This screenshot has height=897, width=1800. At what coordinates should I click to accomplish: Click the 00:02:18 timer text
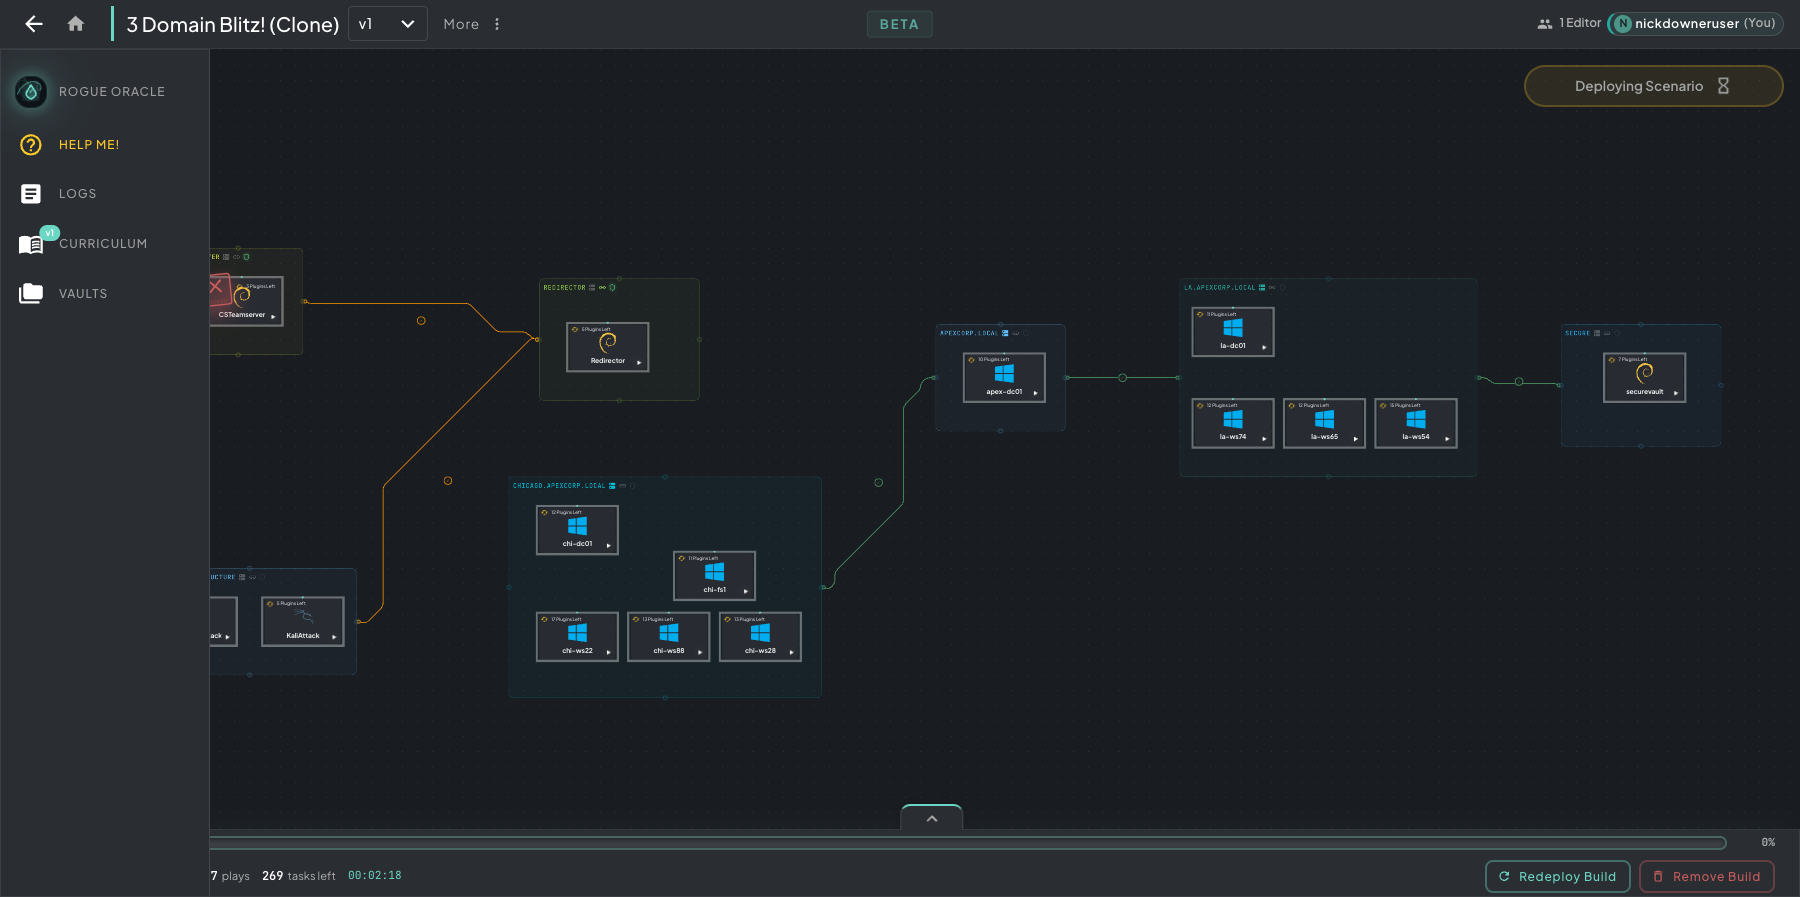[375, 876]
